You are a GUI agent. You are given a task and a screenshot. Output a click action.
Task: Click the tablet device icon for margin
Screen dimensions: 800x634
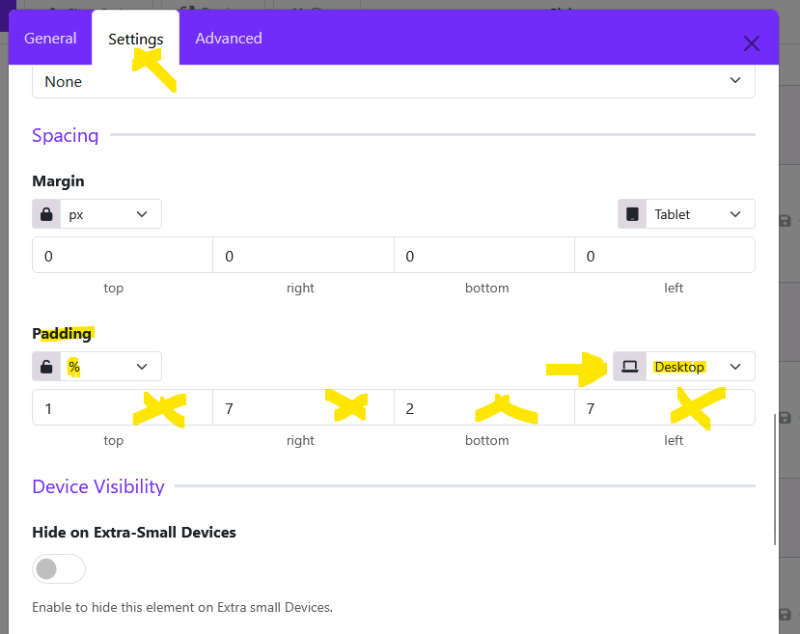[x=632, y=214]
